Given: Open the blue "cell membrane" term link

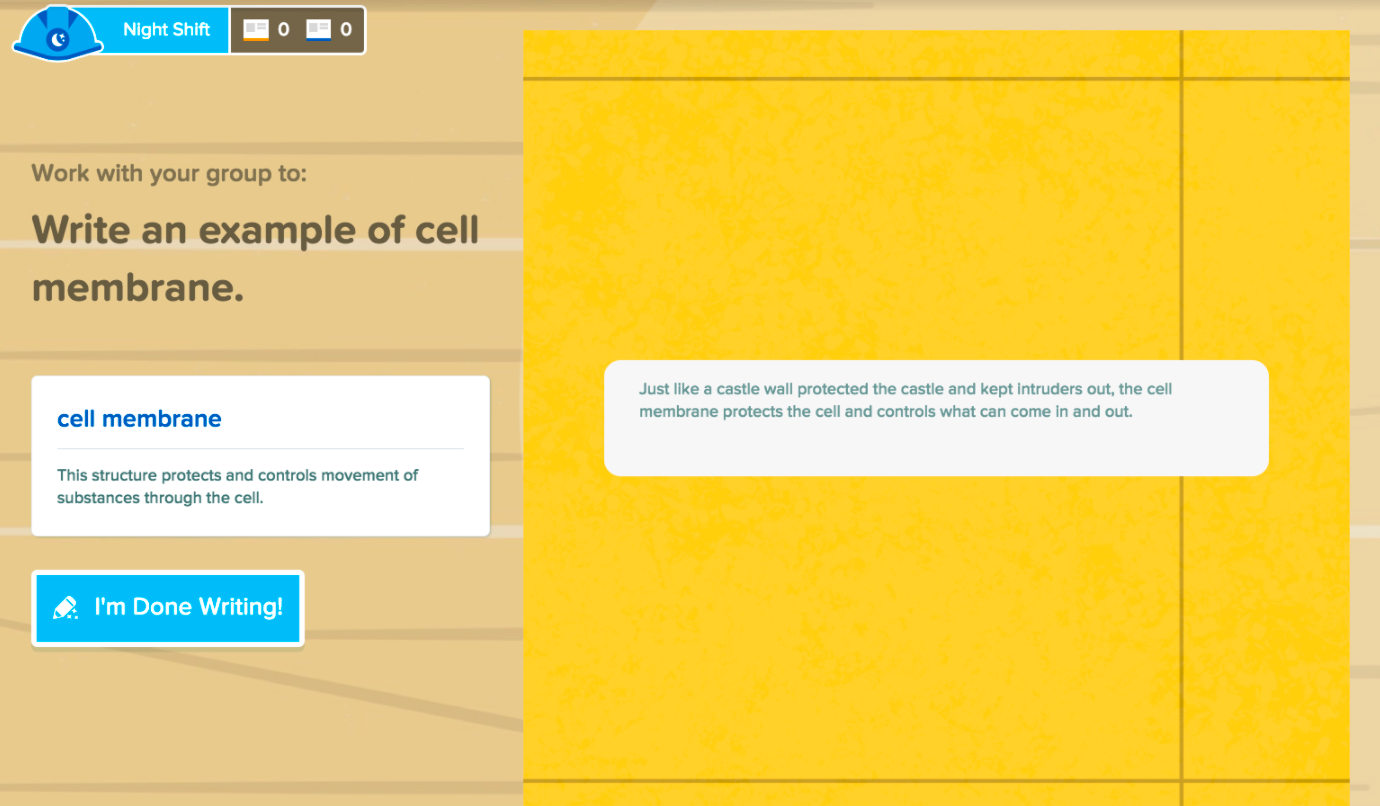Looking at the screenshot, I should tap(139, 418).
